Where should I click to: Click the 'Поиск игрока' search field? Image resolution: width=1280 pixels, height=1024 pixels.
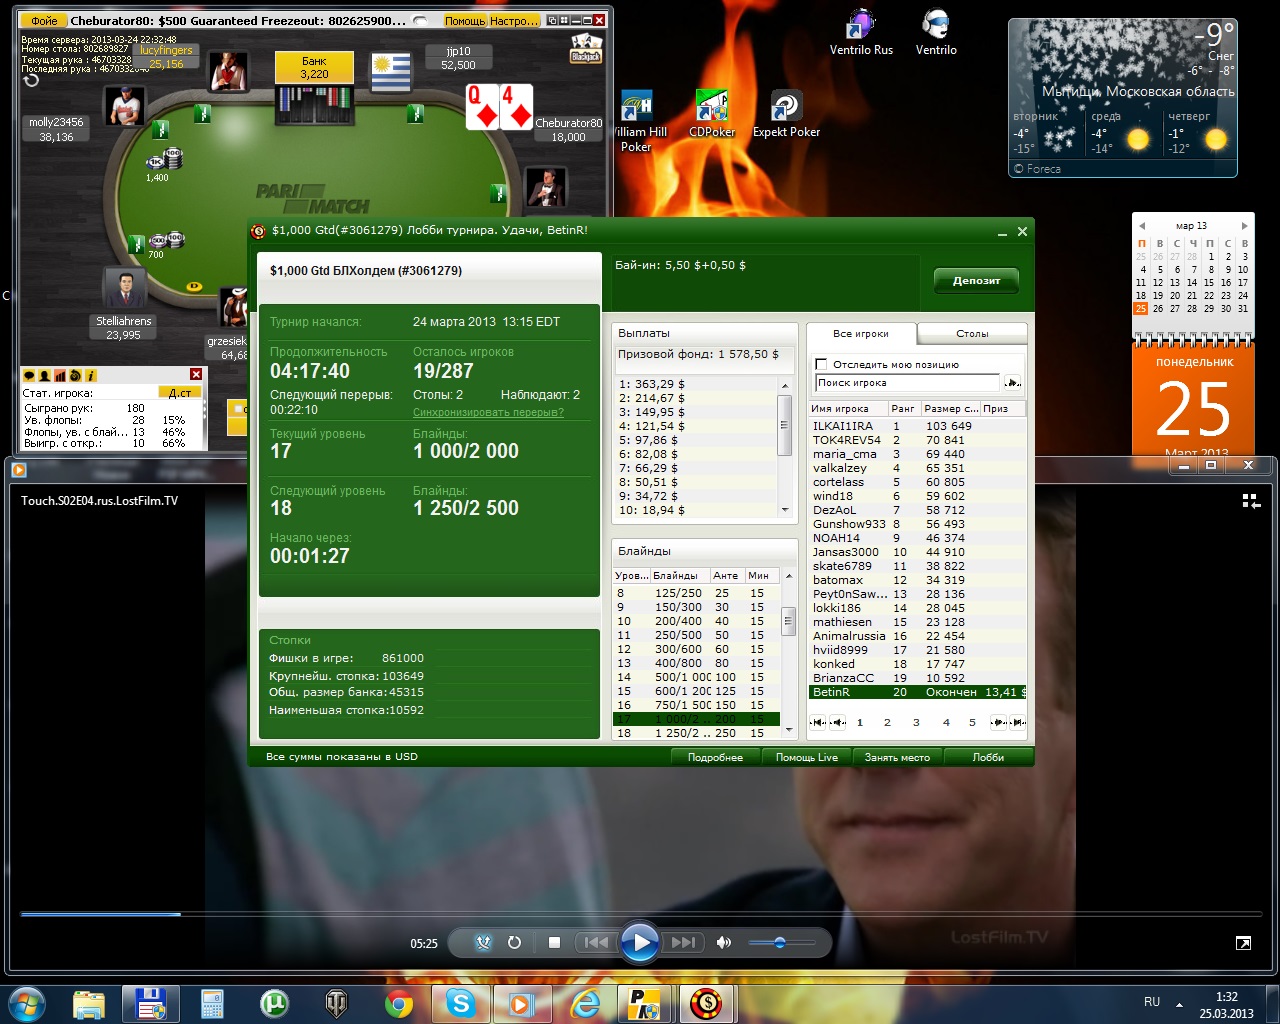click(x=908, y=383)
